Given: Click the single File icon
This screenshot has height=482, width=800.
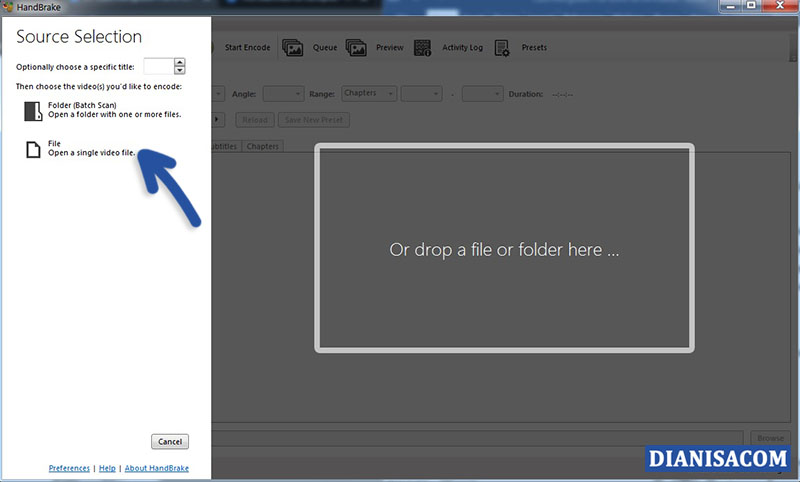Looking at the screenshot, I should point(33,149).
